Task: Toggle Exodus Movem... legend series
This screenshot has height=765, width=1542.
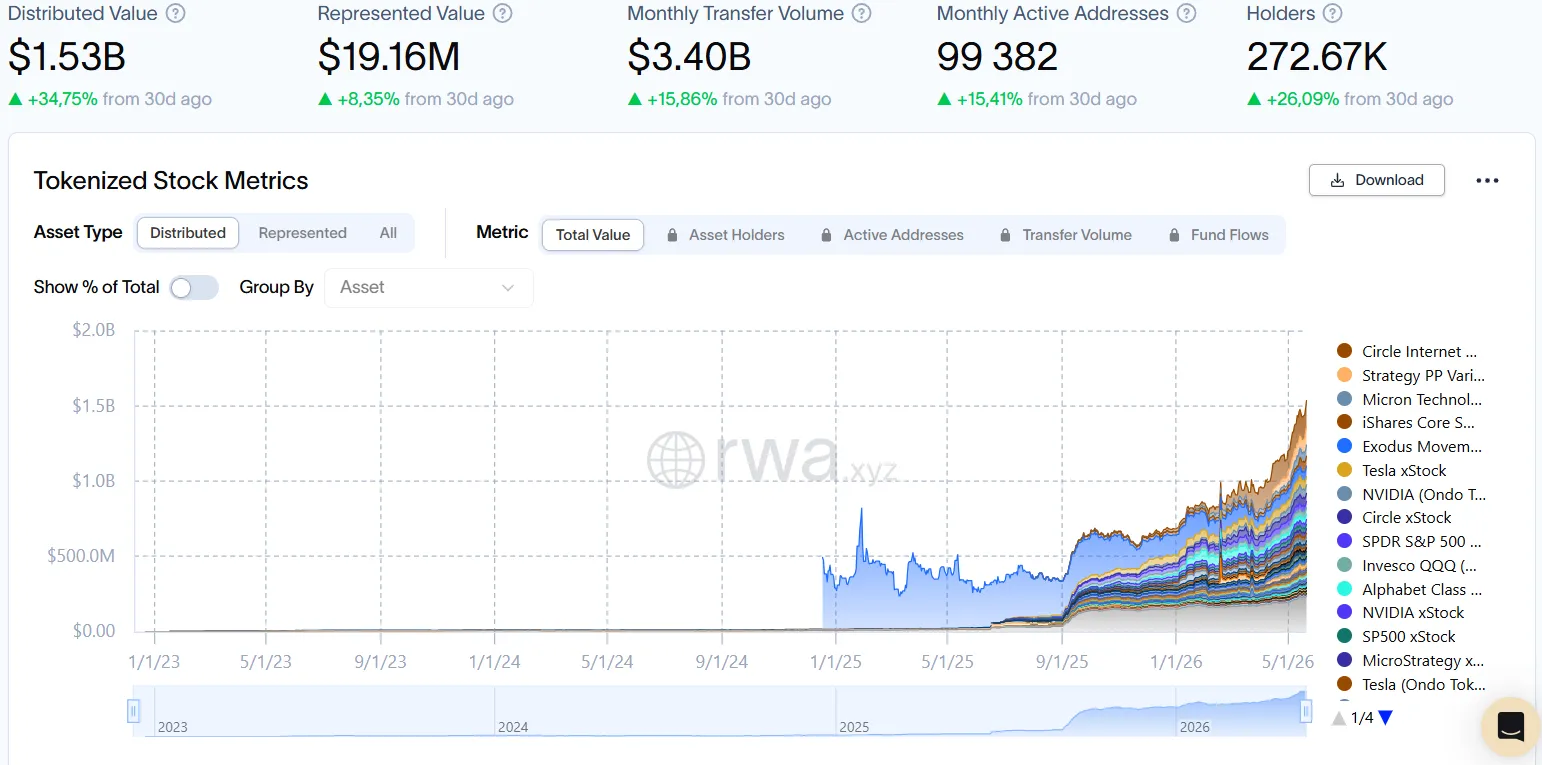Action: 1410,447
